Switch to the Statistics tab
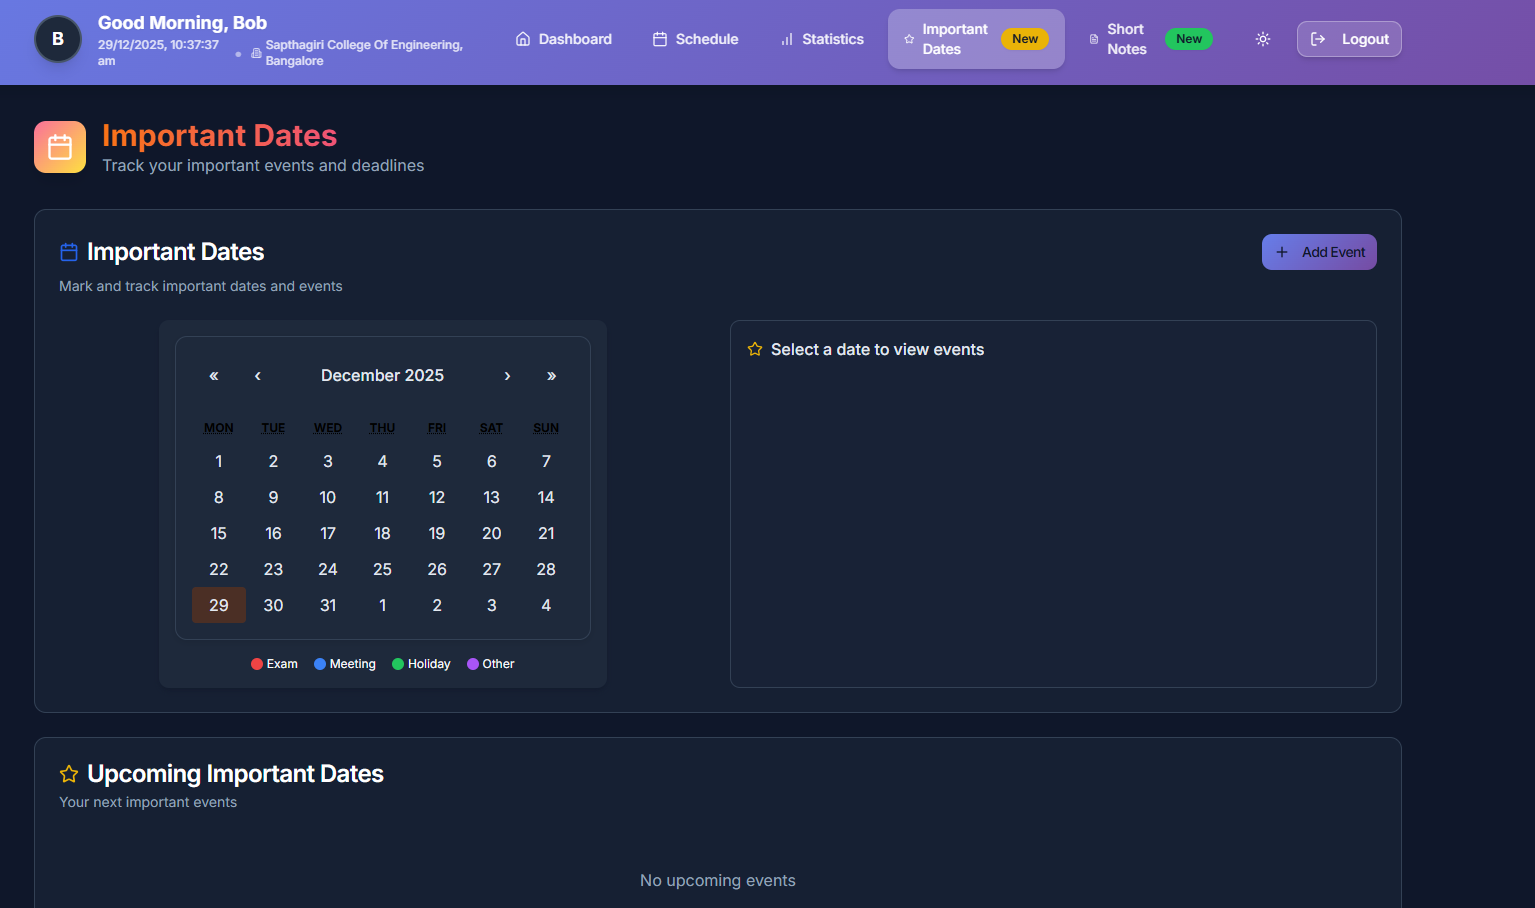 click(821, 39)
